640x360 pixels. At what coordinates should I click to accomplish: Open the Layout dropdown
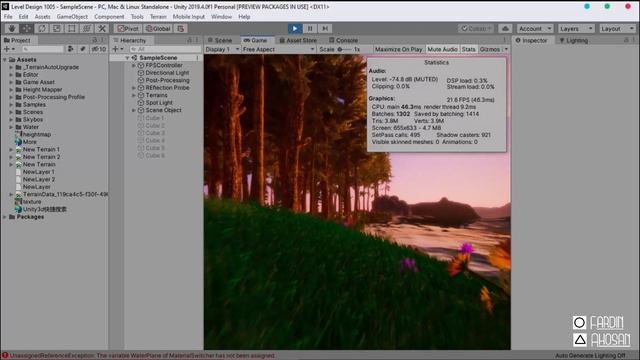pos(618,29)
